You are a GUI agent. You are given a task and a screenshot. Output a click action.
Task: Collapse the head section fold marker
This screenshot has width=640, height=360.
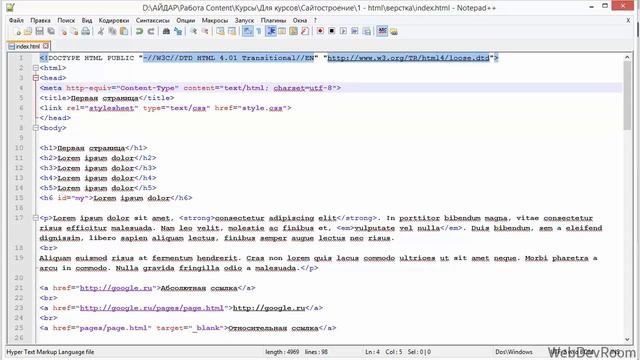[36, 78]
